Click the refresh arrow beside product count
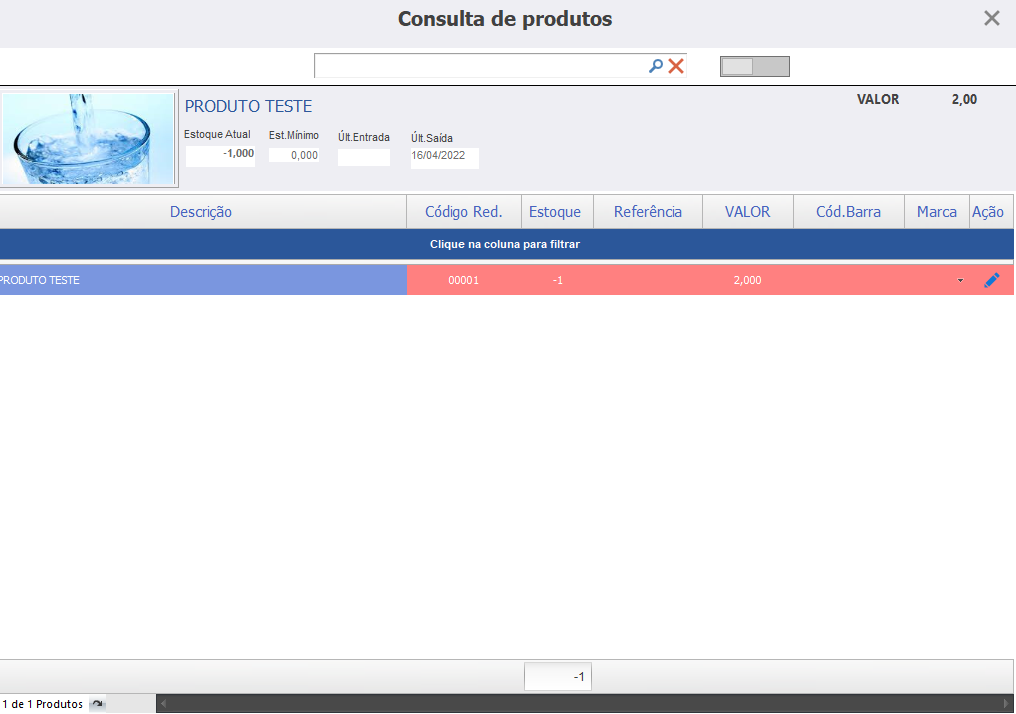The image size is (1016, 714). click(97, 704)
